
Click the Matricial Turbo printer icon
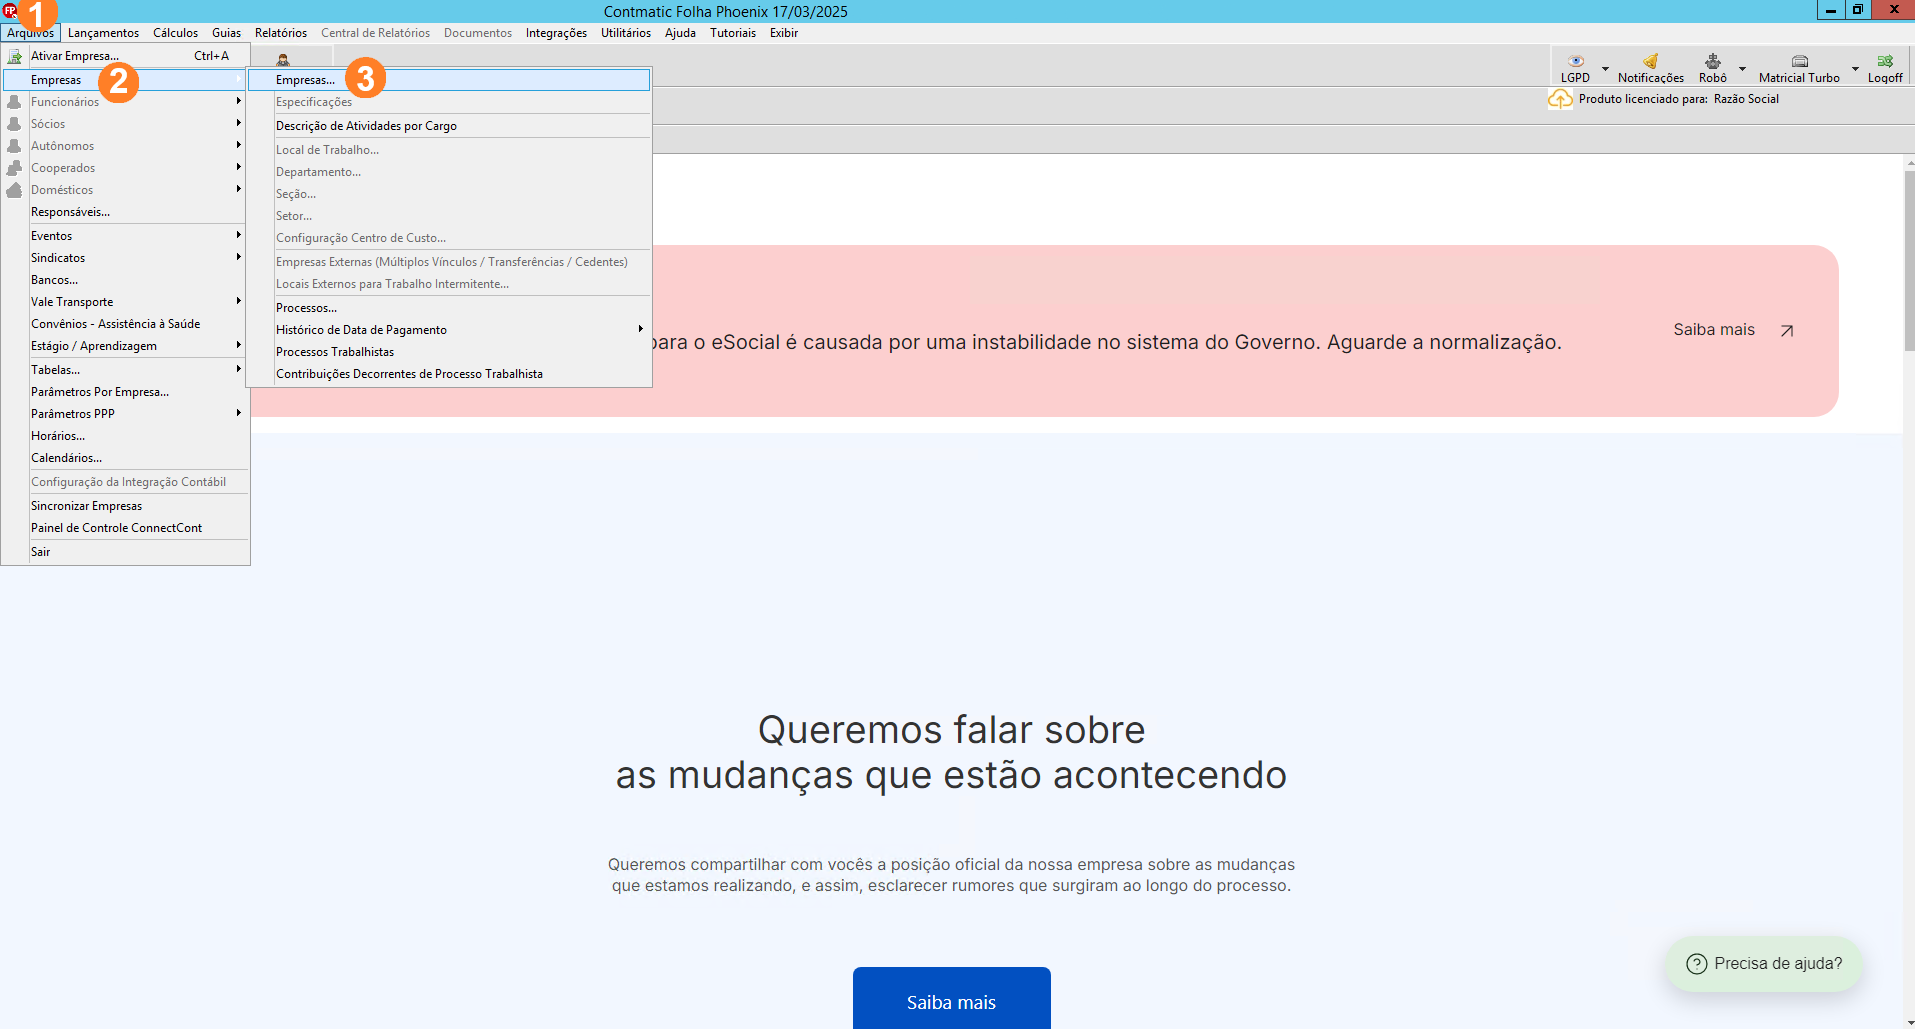1799,61
